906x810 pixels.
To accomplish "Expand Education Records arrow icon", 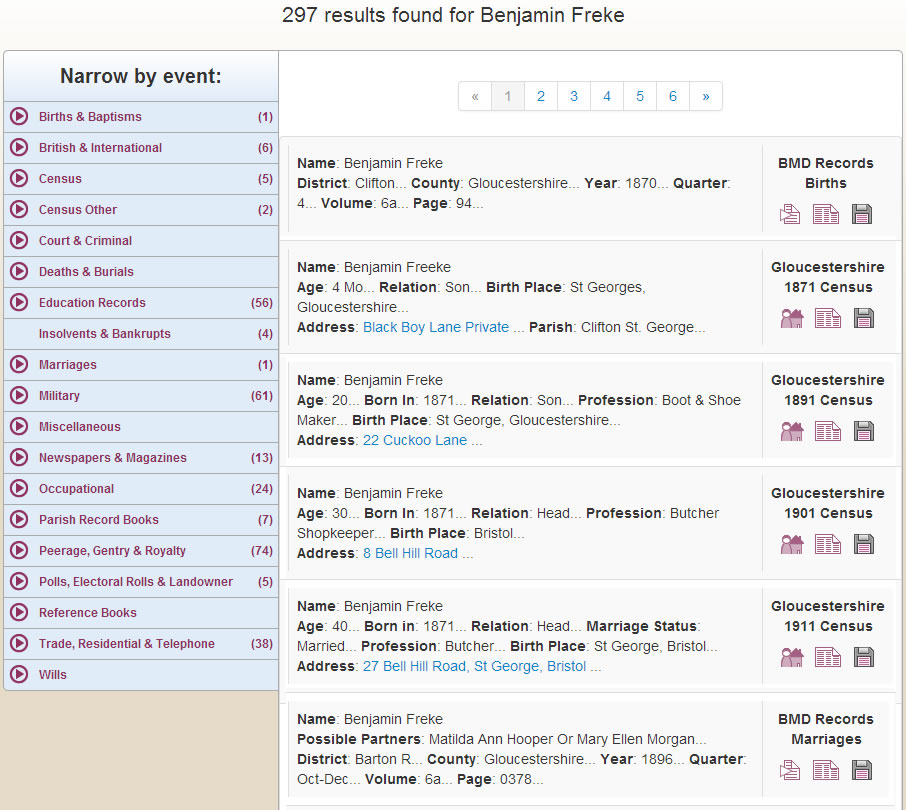I will coord(19,302).
